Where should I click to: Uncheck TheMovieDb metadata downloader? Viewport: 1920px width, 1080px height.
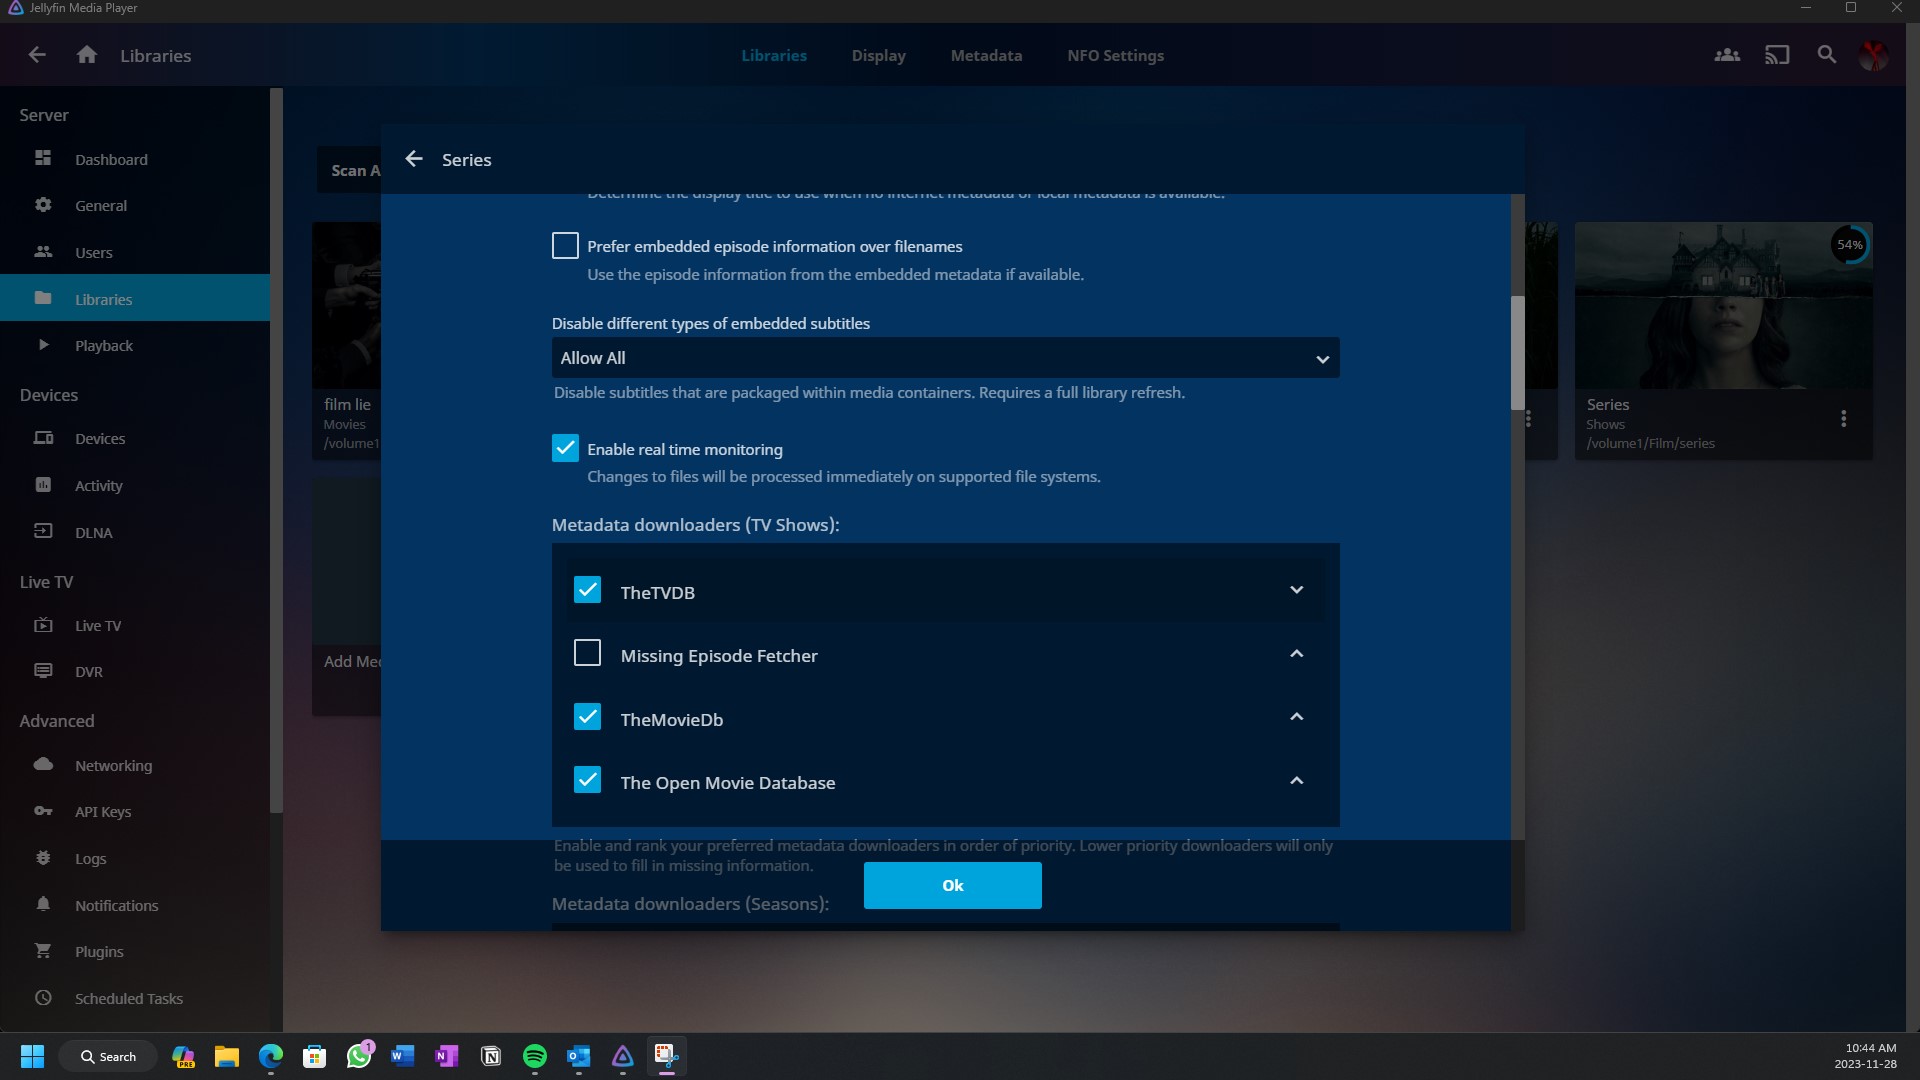click(x=587, y=717)
